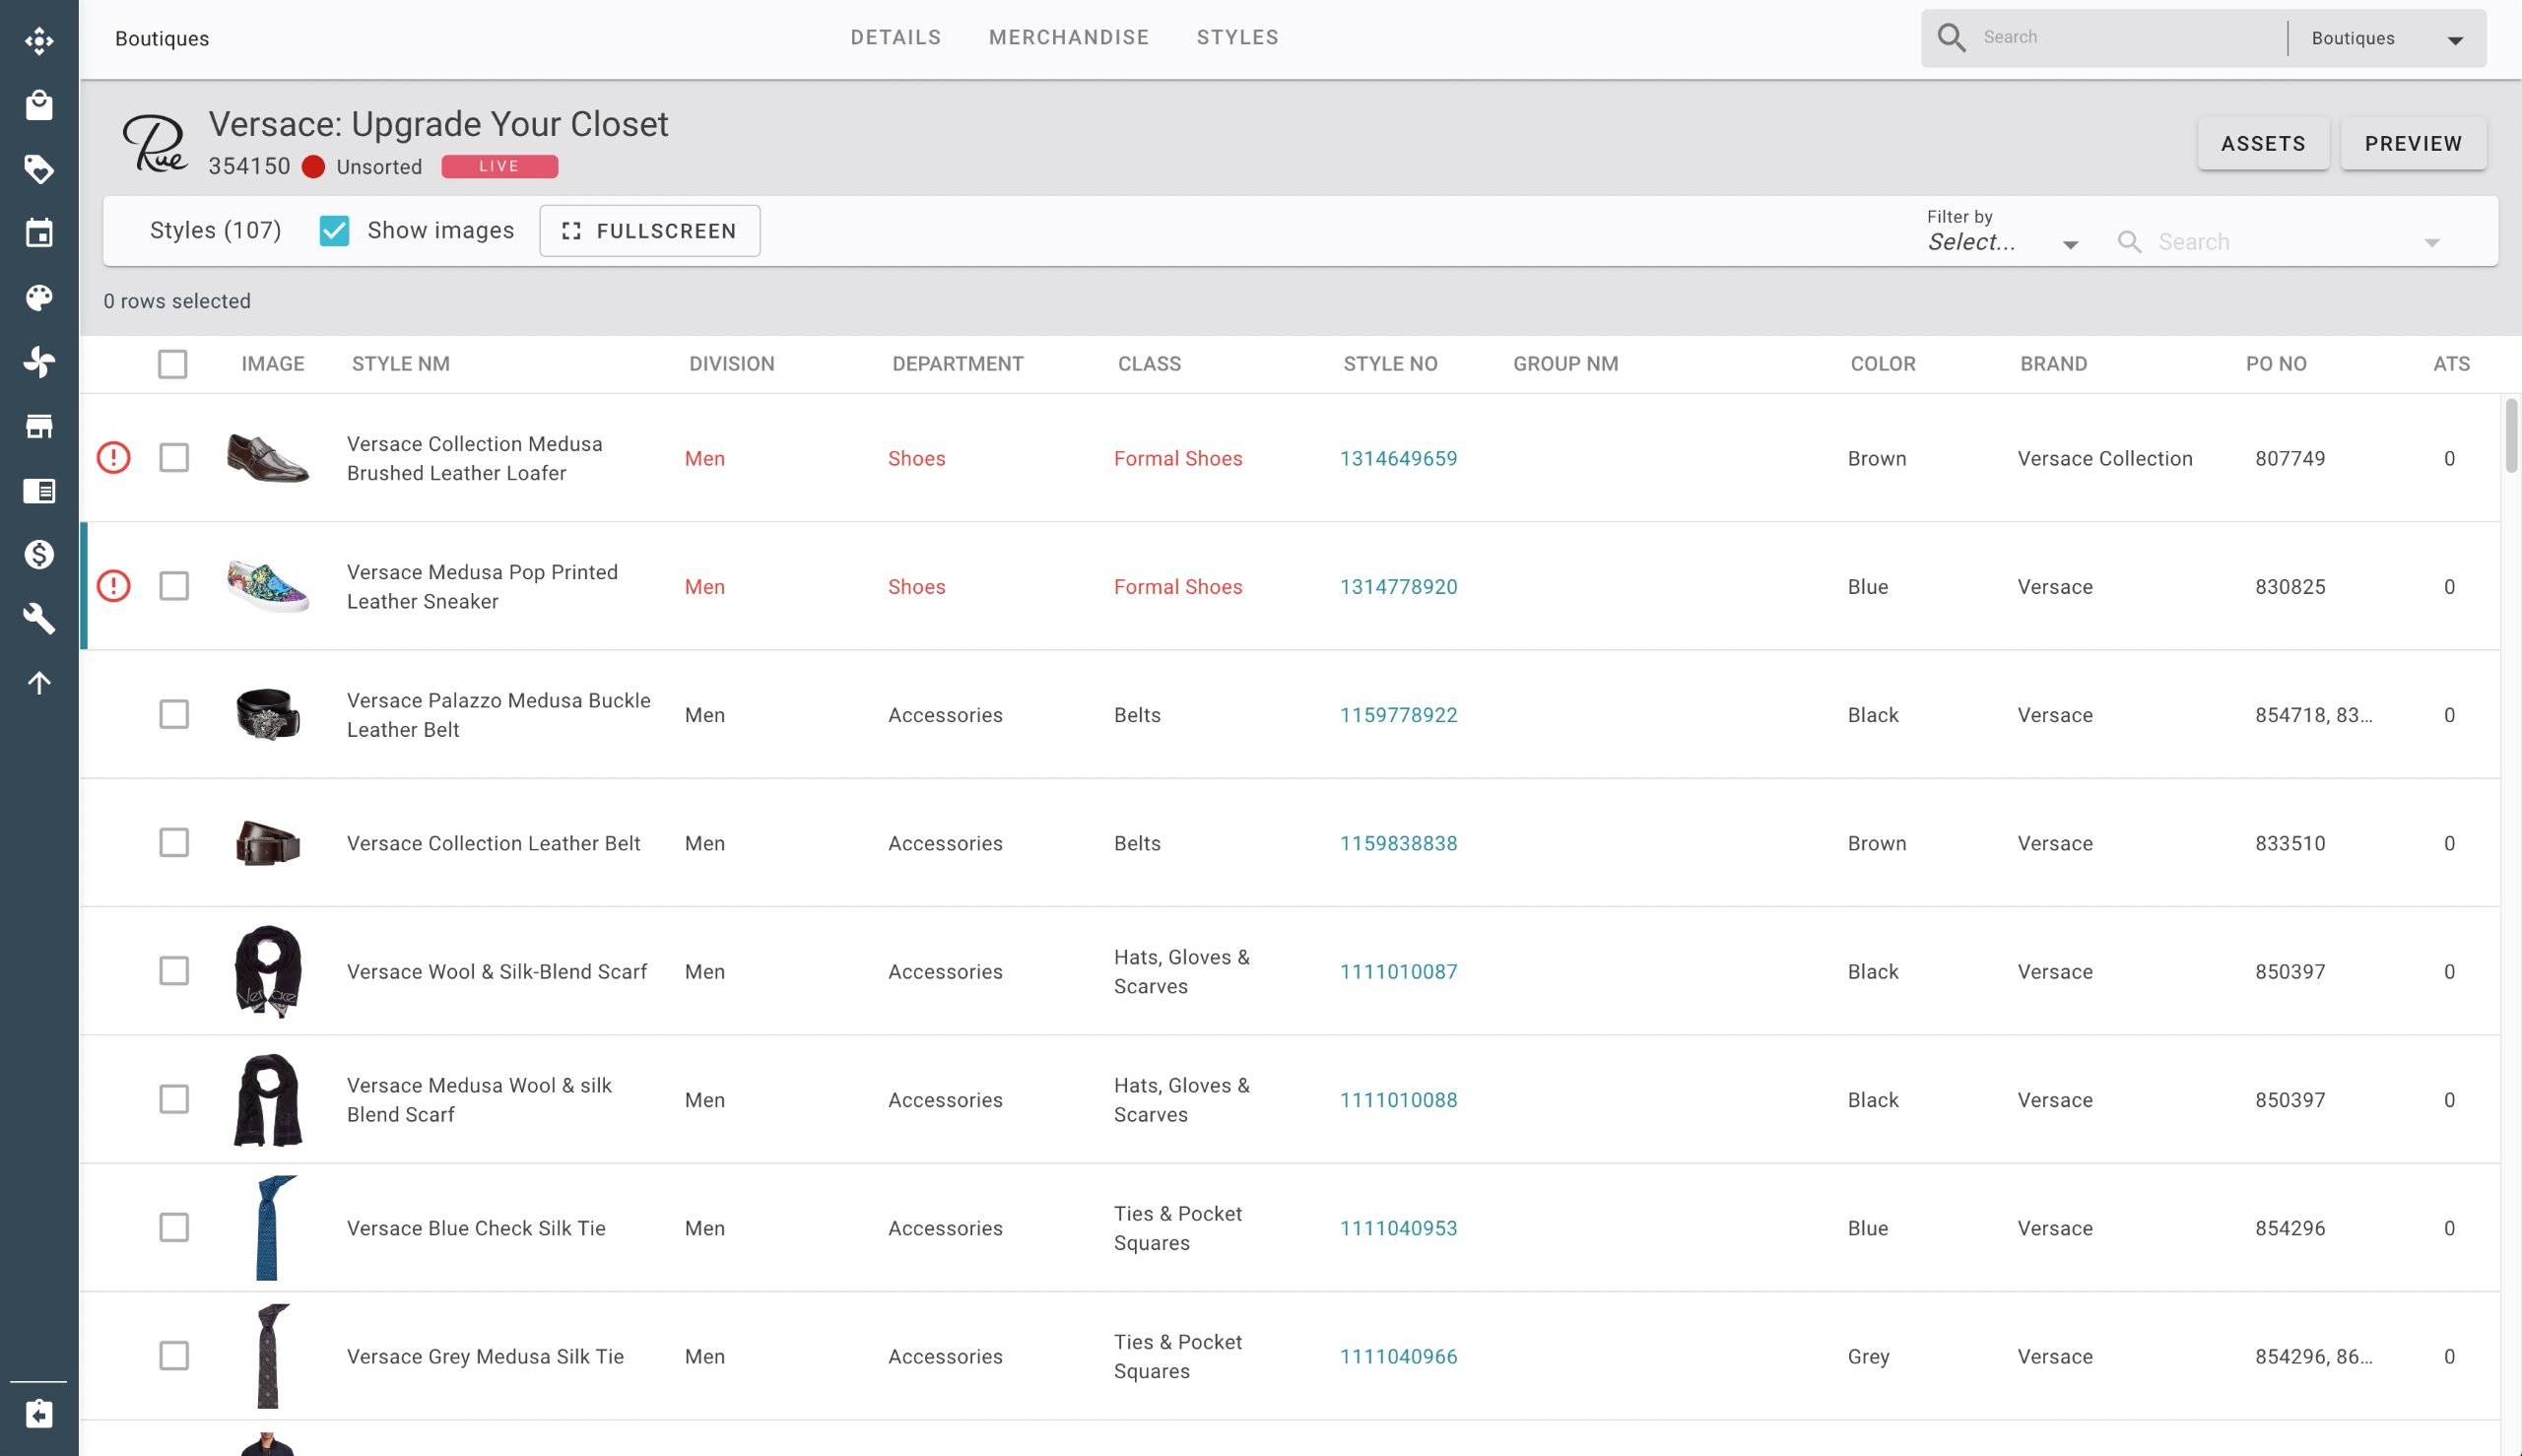Image resolution: width=2522 pixels, height=1456 pixels.
Task: Open style number 1111040953 link
Action: (x=1398, y=1228)
